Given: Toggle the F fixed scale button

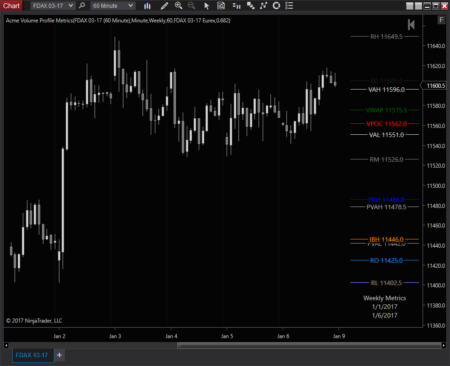Looking at the screenshot, I should pyautogui.click(x=441, y=20).
